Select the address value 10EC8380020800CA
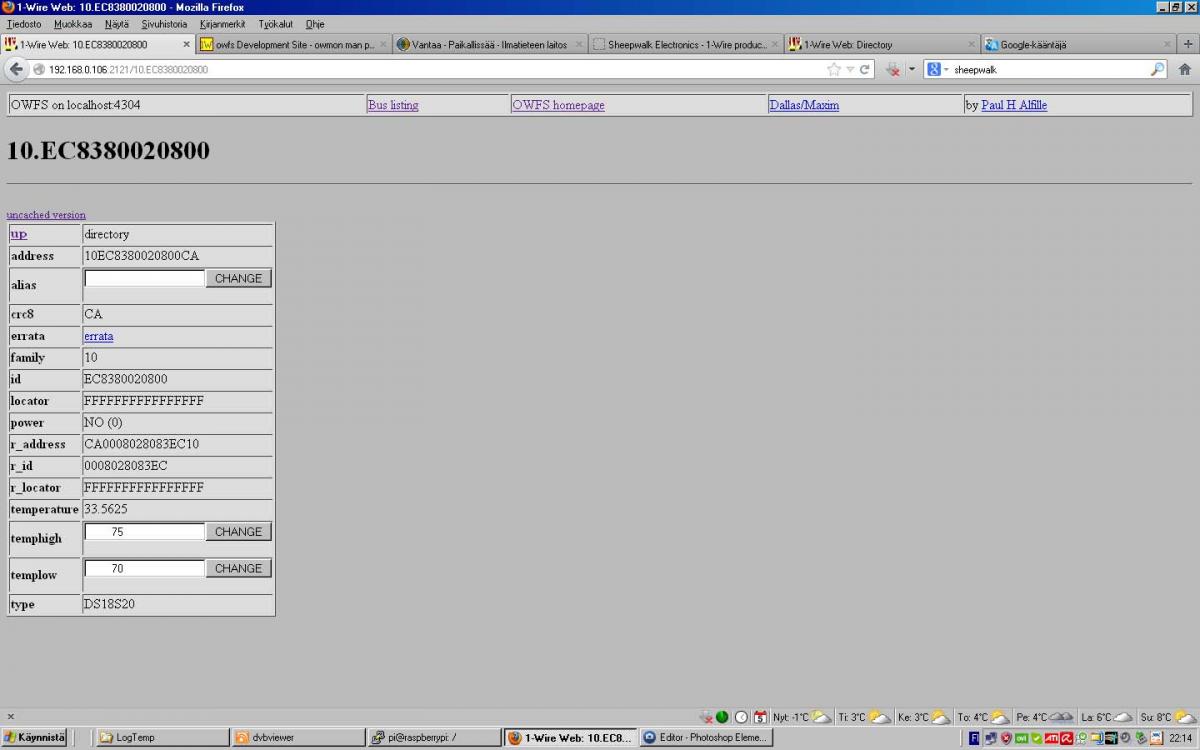 point(141,256)
